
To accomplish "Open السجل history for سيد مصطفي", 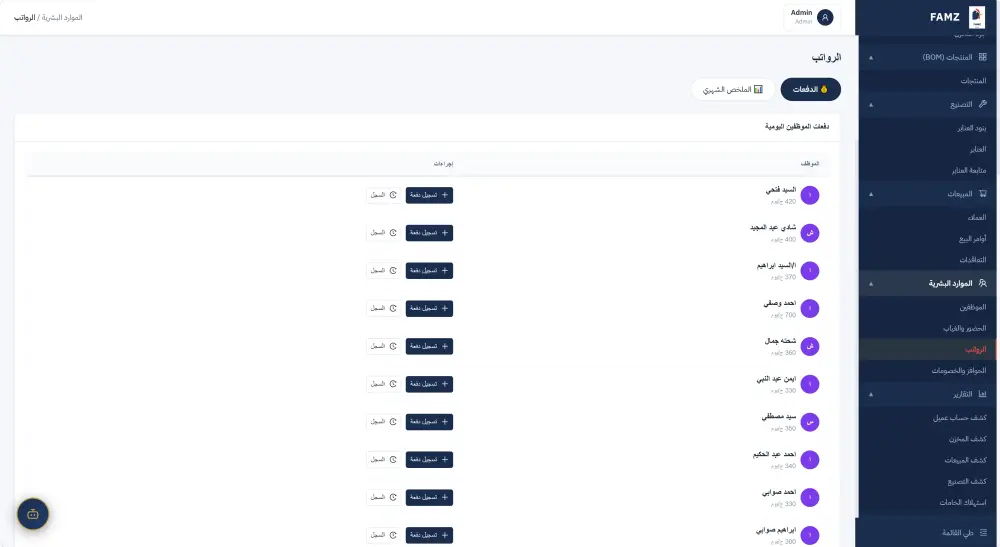I will 384,421.
